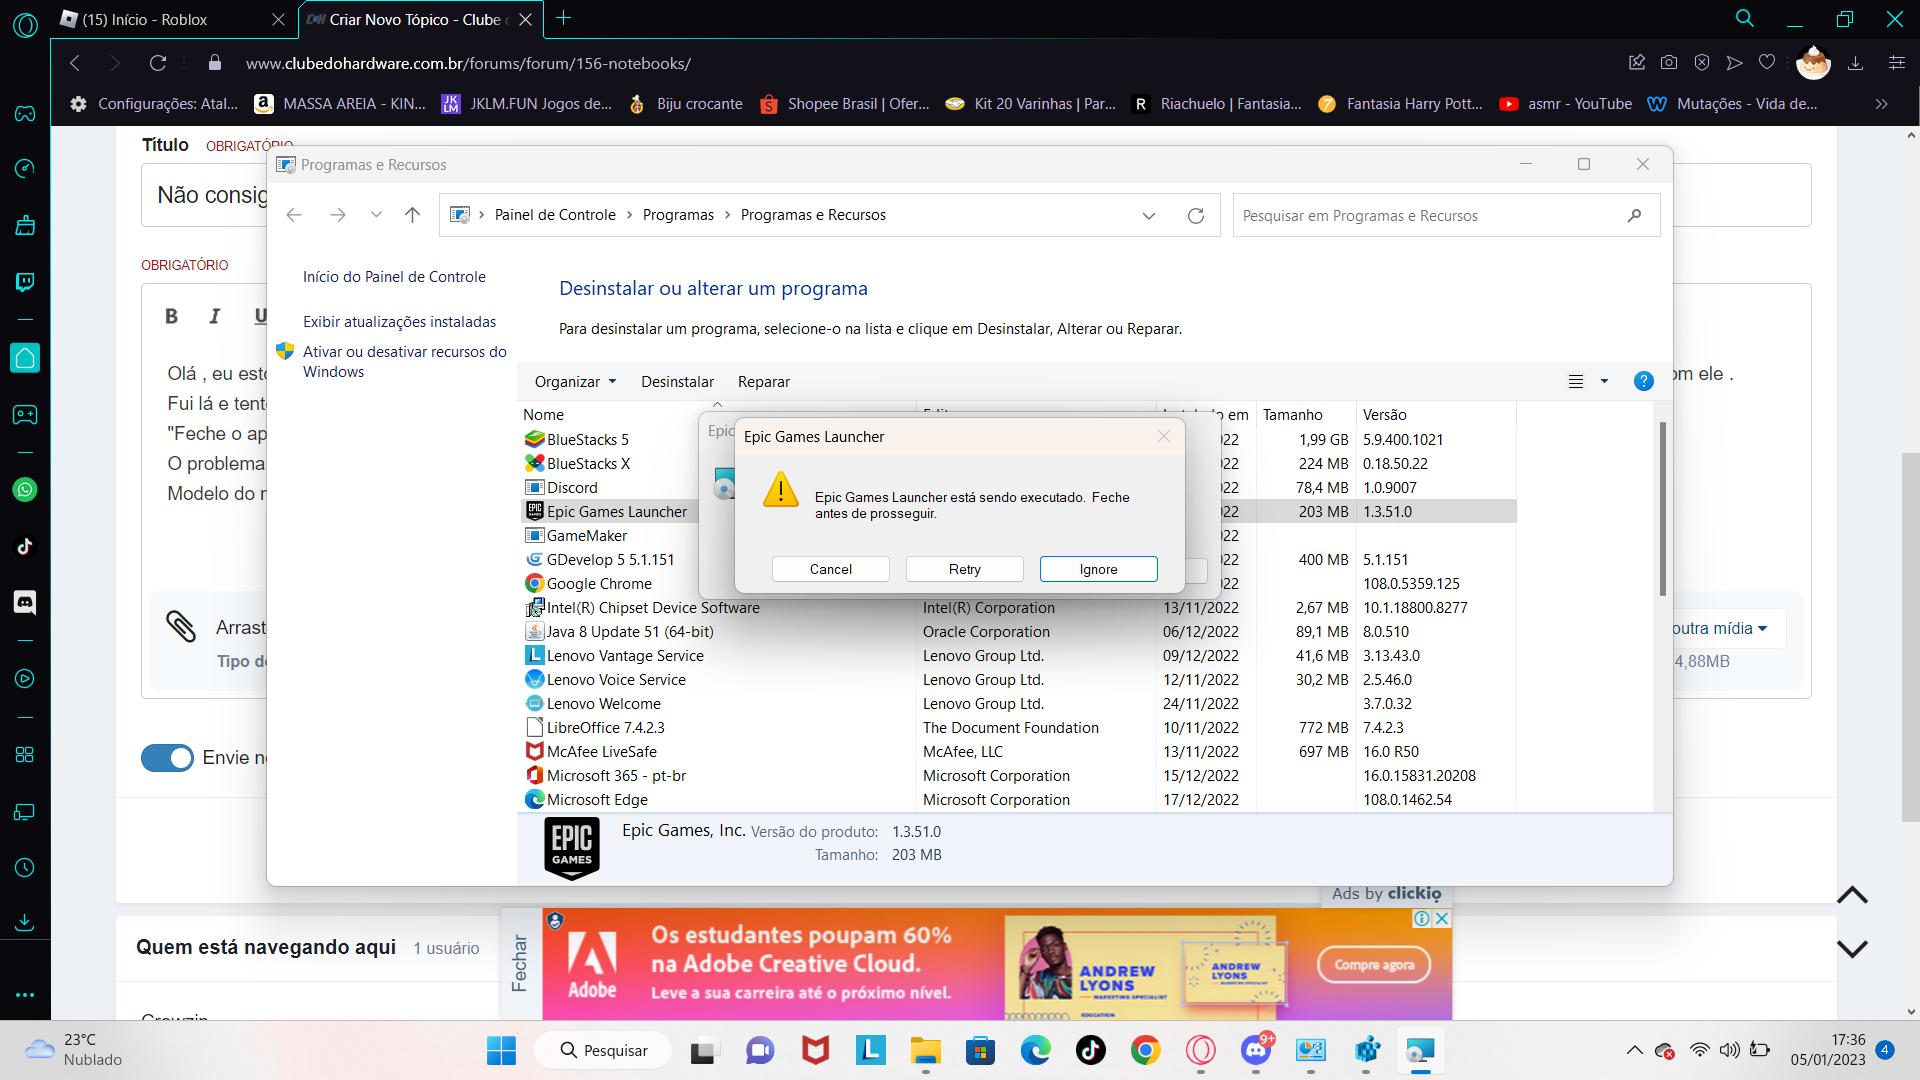
Task: Open WhatsApp in Opera sidebar
Action: (25, 490)
